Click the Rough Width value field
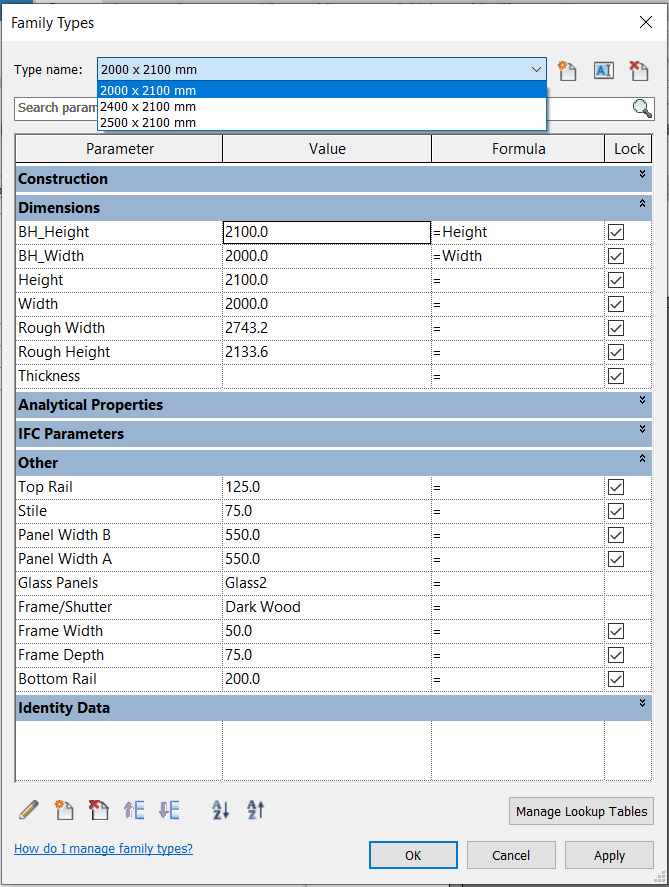Viewport: 669px width, 887px height. pos(326,328)
